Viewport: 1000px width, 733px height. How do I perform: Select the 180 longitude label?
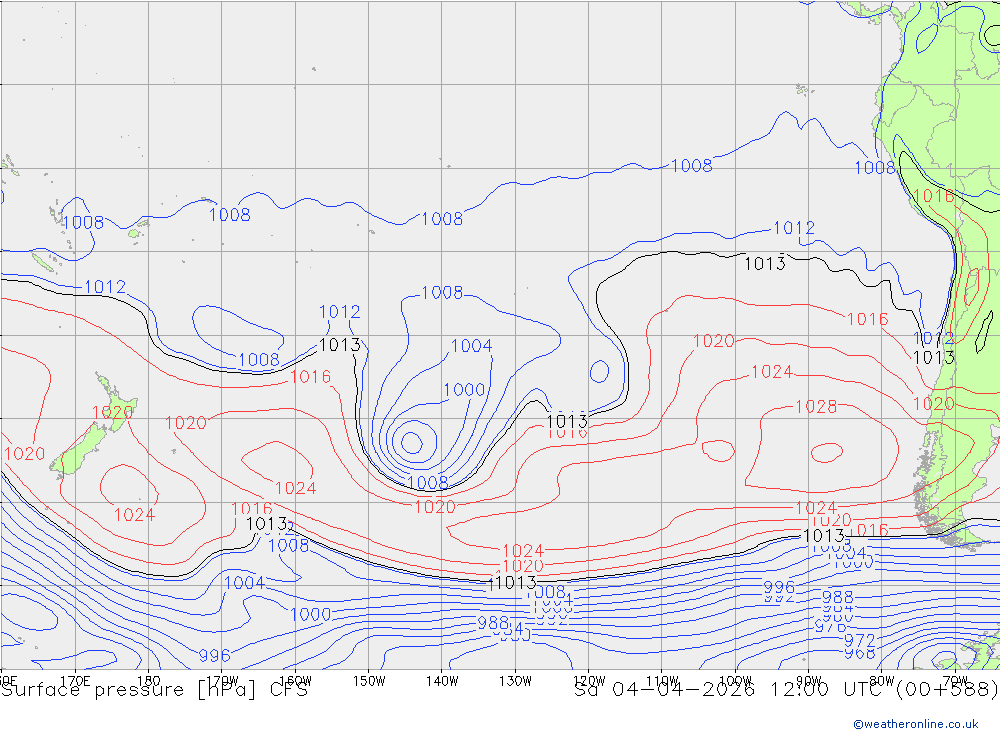[149, 681]
